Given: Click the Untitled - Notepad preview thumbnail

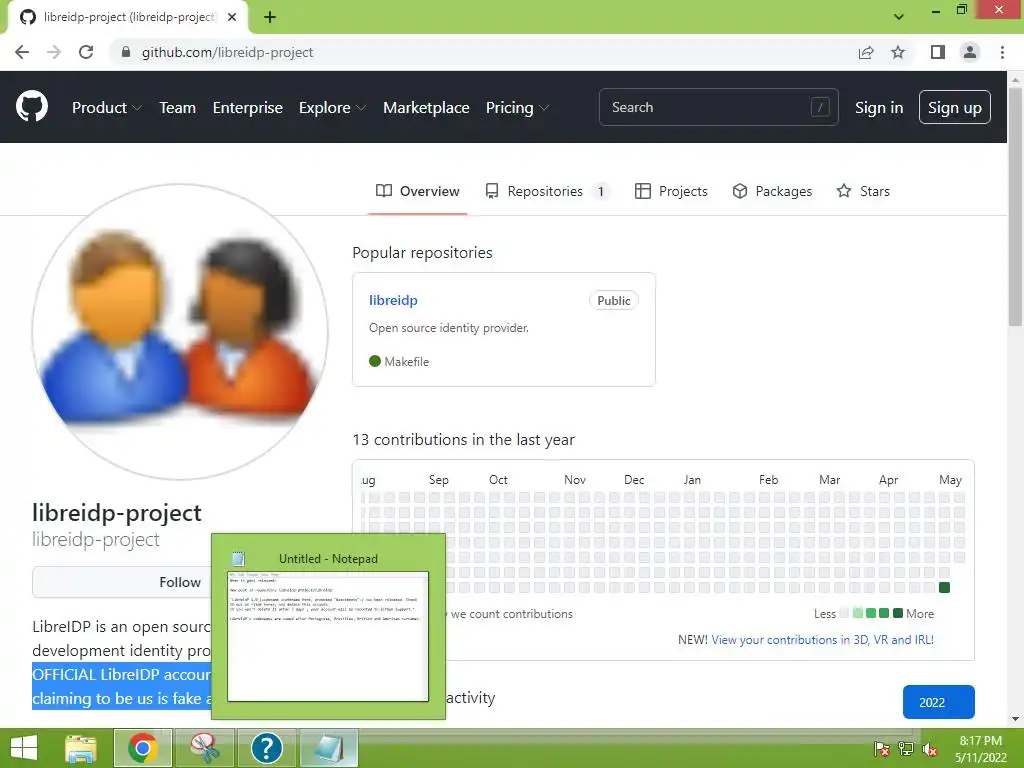Looking at the screenshot, I should click(328, 636).
